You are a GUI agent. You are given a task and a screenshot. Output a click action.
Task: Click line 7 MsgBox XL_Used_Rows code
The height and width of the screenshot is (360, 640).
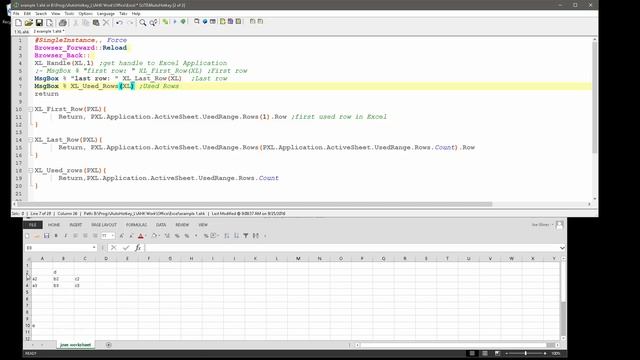tap(107, 86)
